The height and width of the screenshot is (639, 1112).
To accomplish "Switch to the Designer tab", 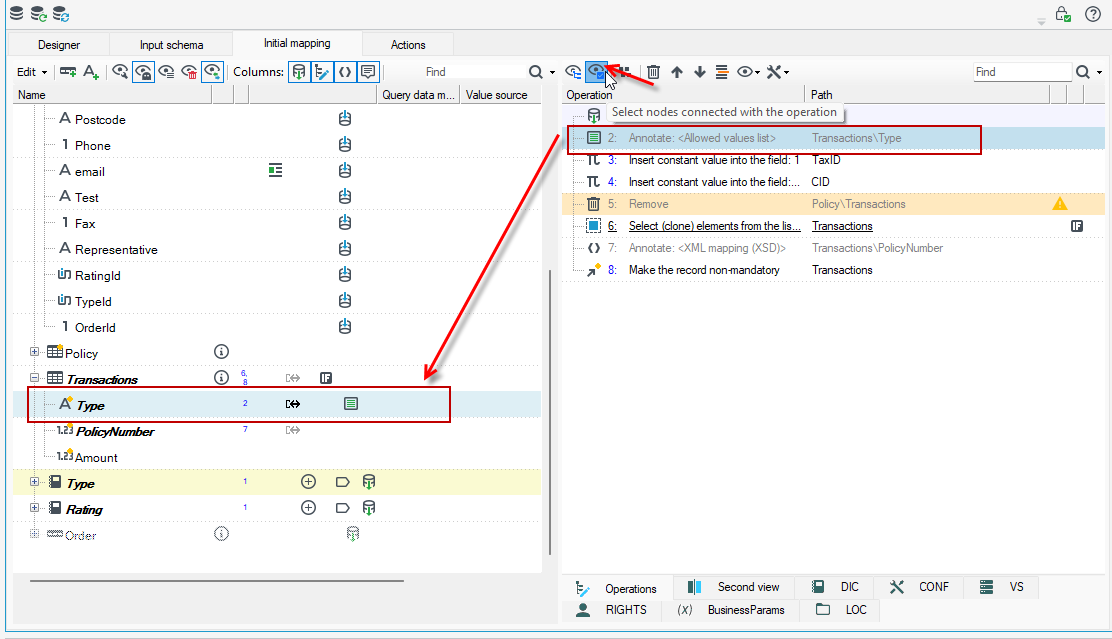I will pos(59,45).
